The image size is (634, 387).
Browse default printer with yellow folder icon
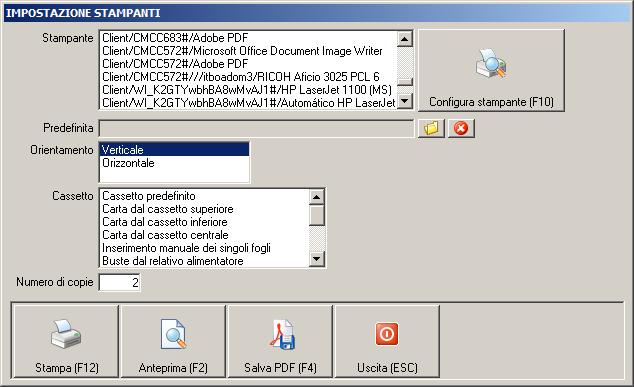click(x=431, y=128)
